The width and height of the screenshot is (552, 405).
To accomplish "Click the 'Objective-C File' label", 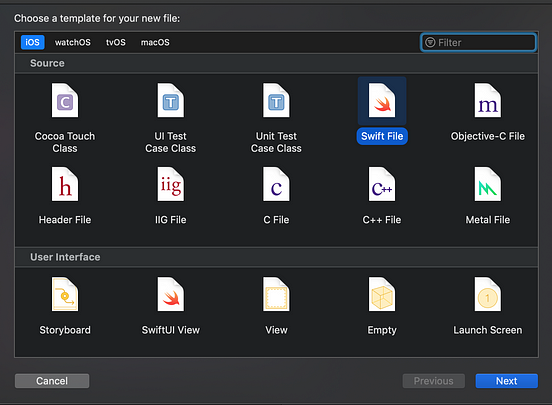I will pos(488,136).
